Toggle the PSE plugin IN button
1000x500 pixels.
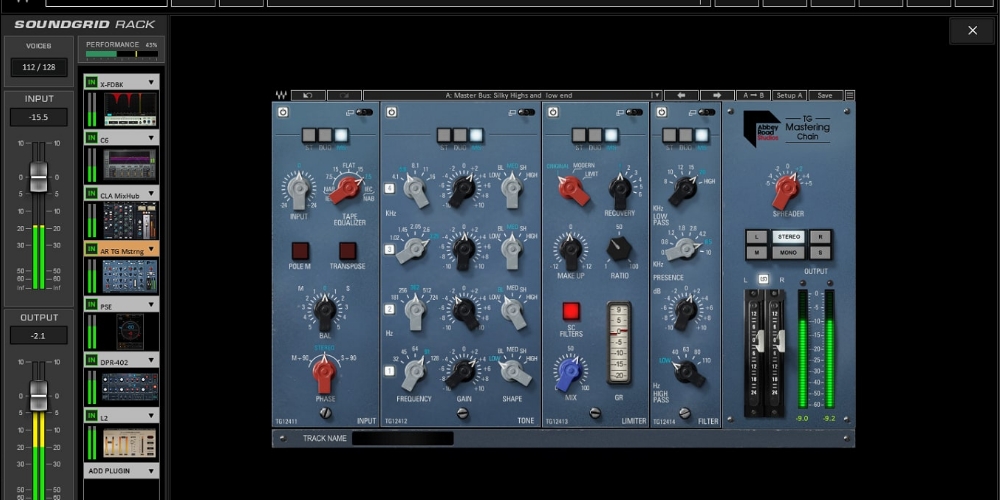91,305
